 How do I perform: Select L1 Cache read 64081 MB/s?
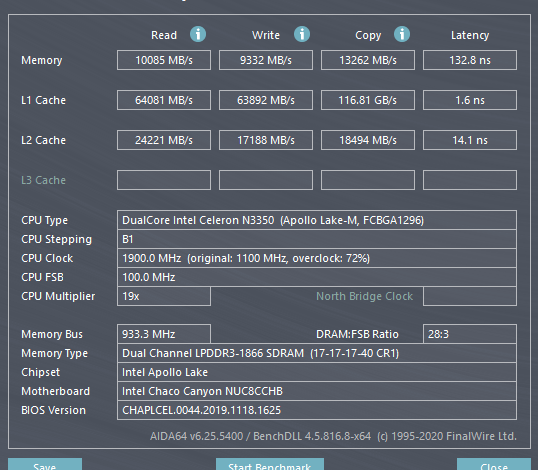click(x=164, y=100)
